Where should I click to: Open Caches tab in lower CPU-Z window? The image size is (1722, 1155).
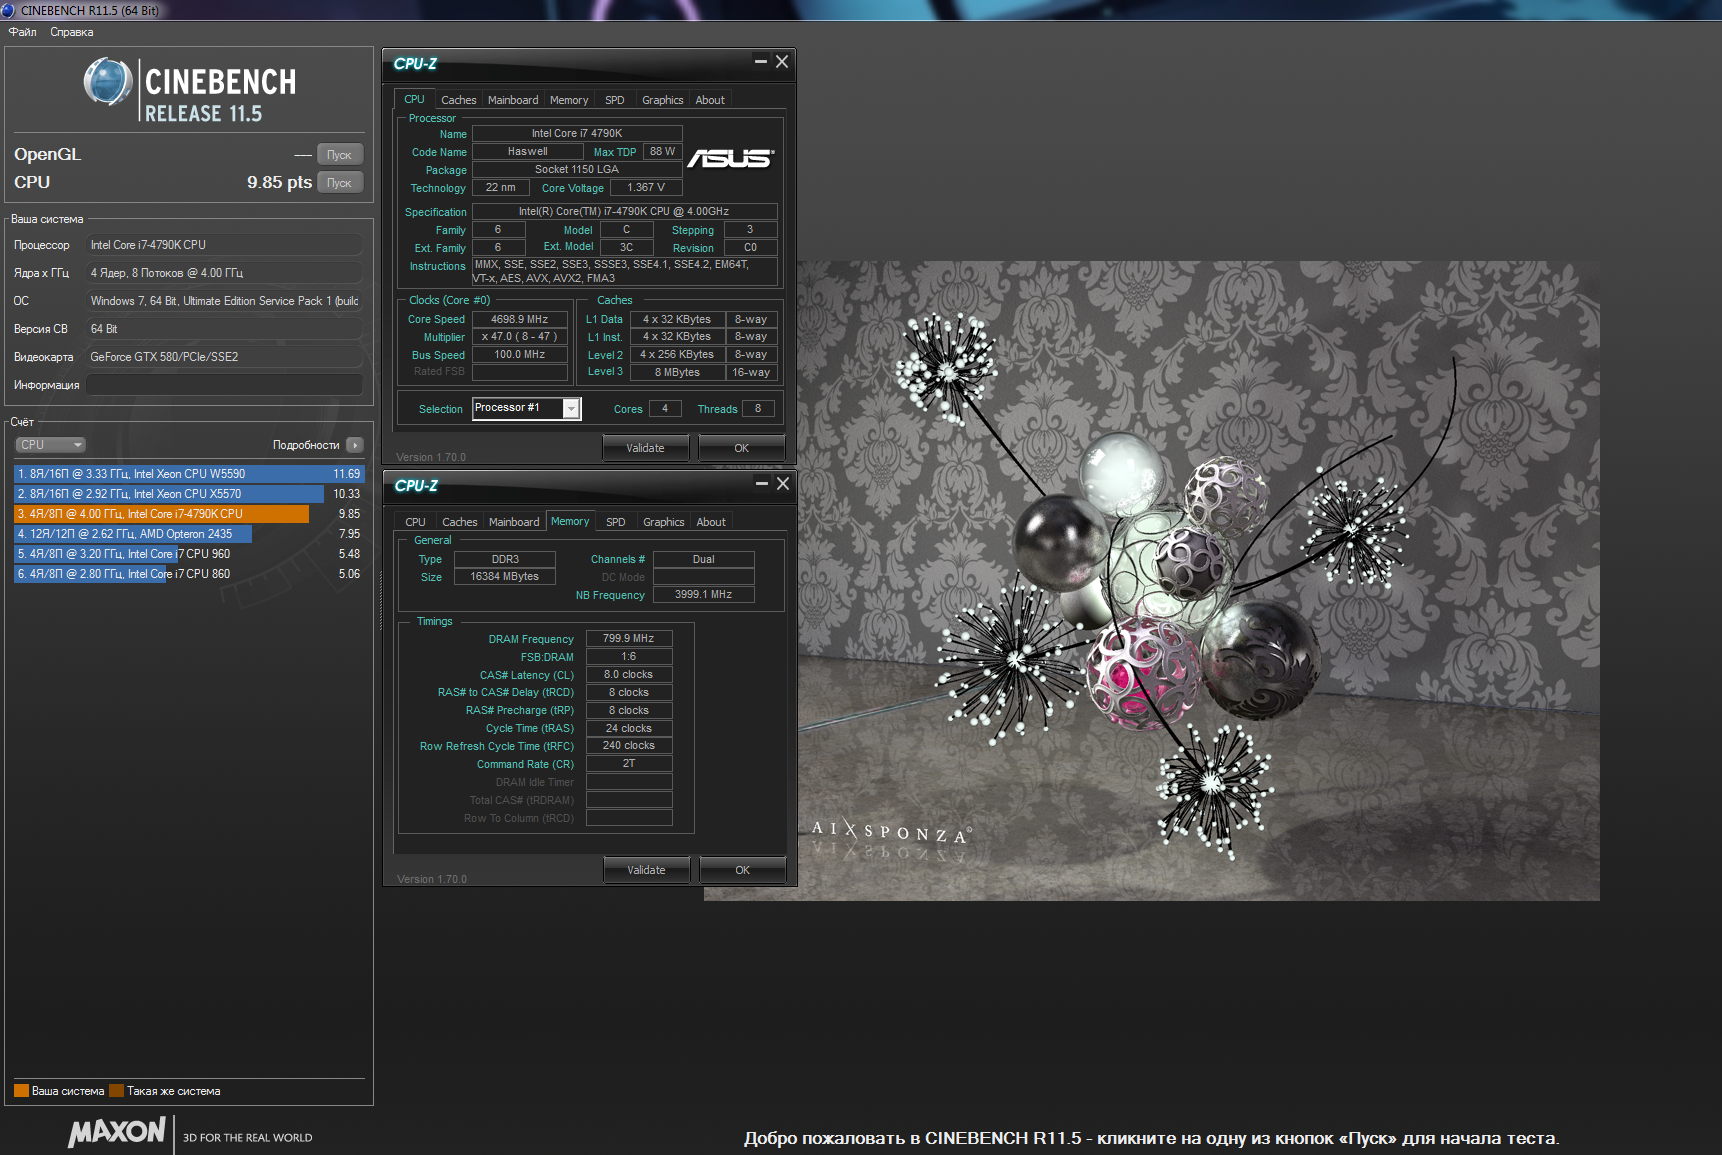click(x=460, y=522)
